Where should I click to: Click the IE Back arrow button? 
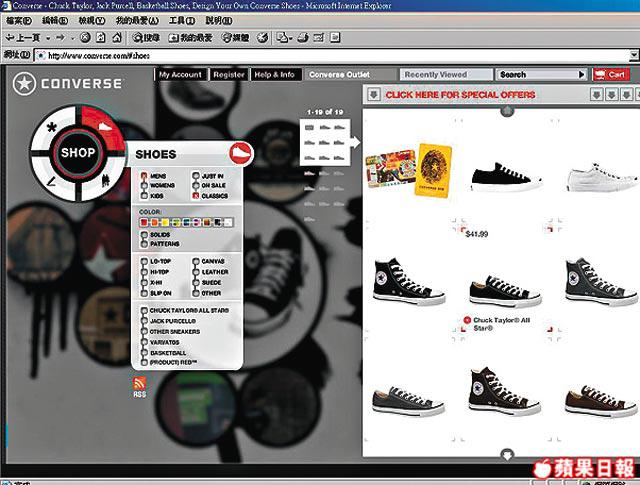point(22,38)
